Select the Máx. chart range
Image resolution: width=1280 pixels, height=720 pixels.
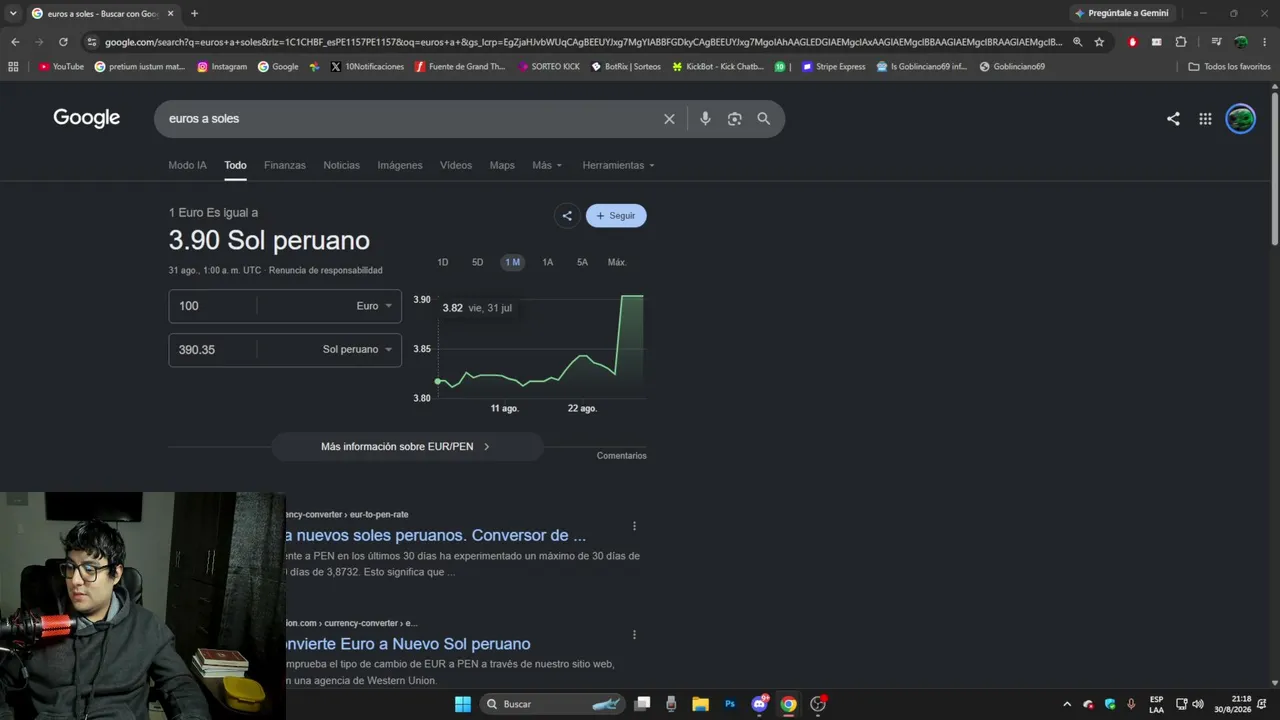click(617, 262)
